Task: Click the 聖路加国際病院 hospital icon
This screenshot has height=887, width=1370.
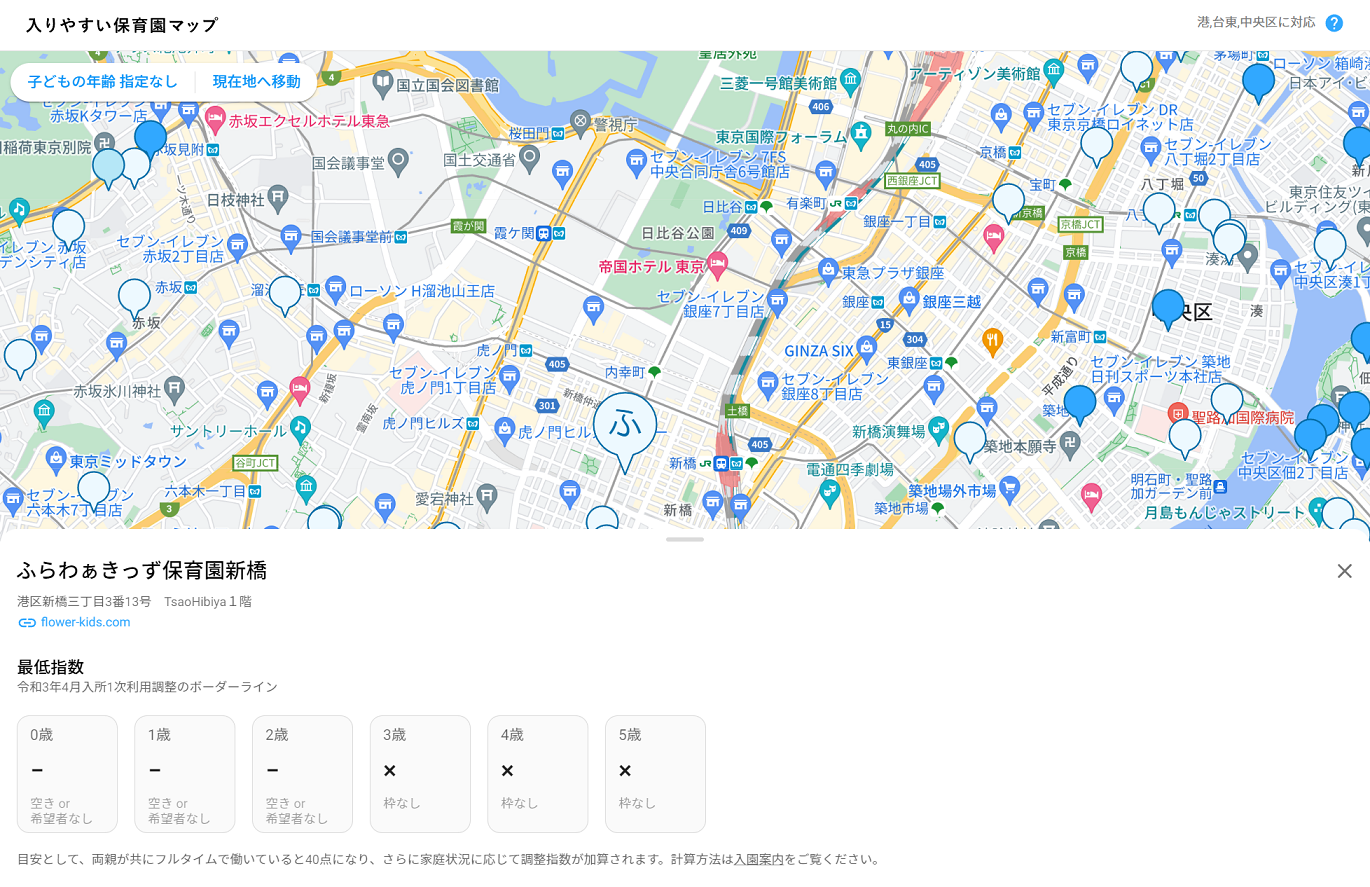Action: click(1178, 413)
